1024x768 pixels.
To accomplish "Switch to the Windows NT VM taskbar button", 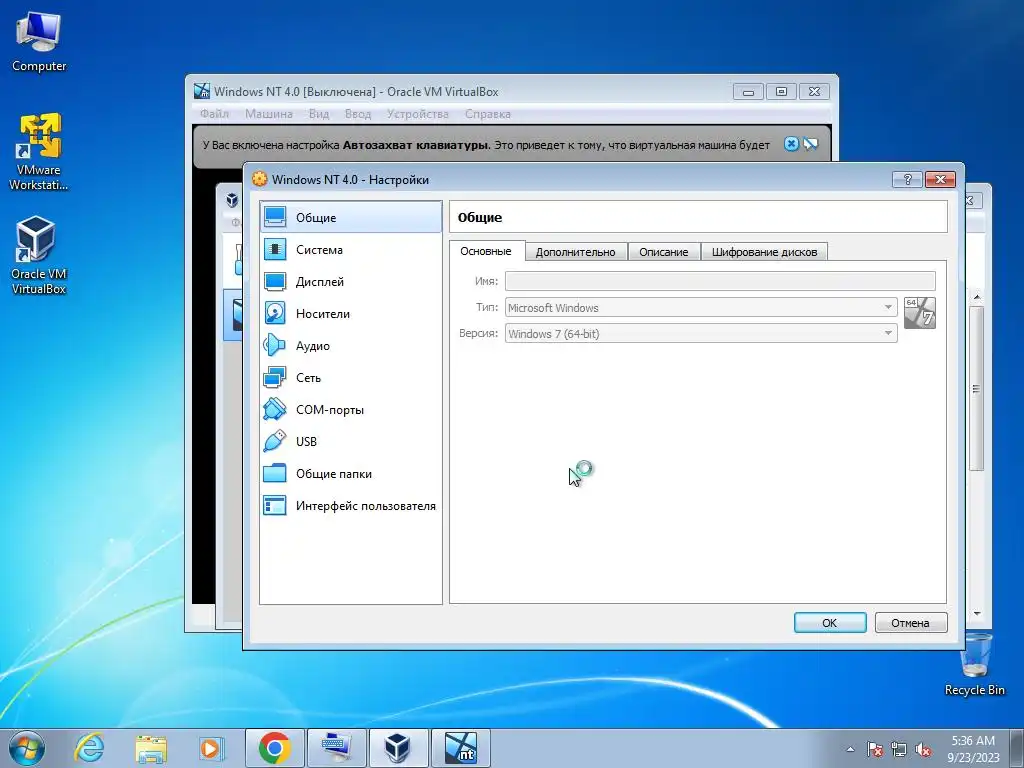I will pos(460,748).
